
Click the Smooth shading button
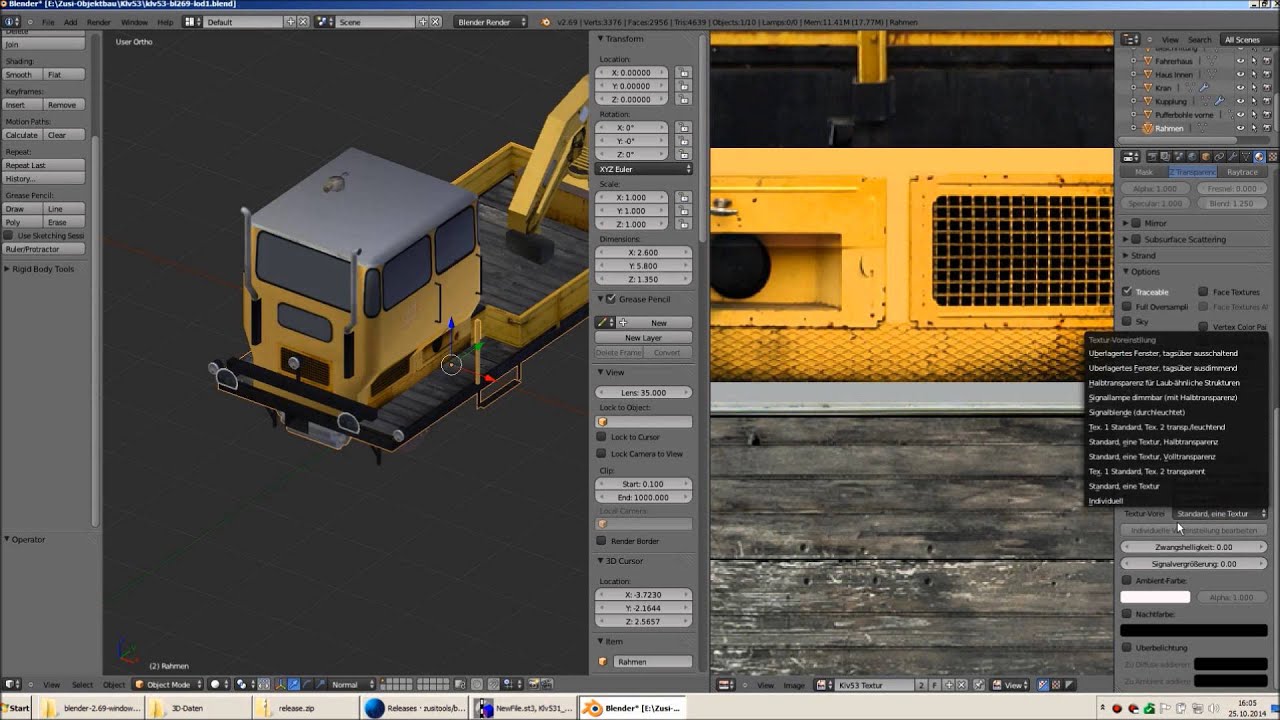[19, 75]
